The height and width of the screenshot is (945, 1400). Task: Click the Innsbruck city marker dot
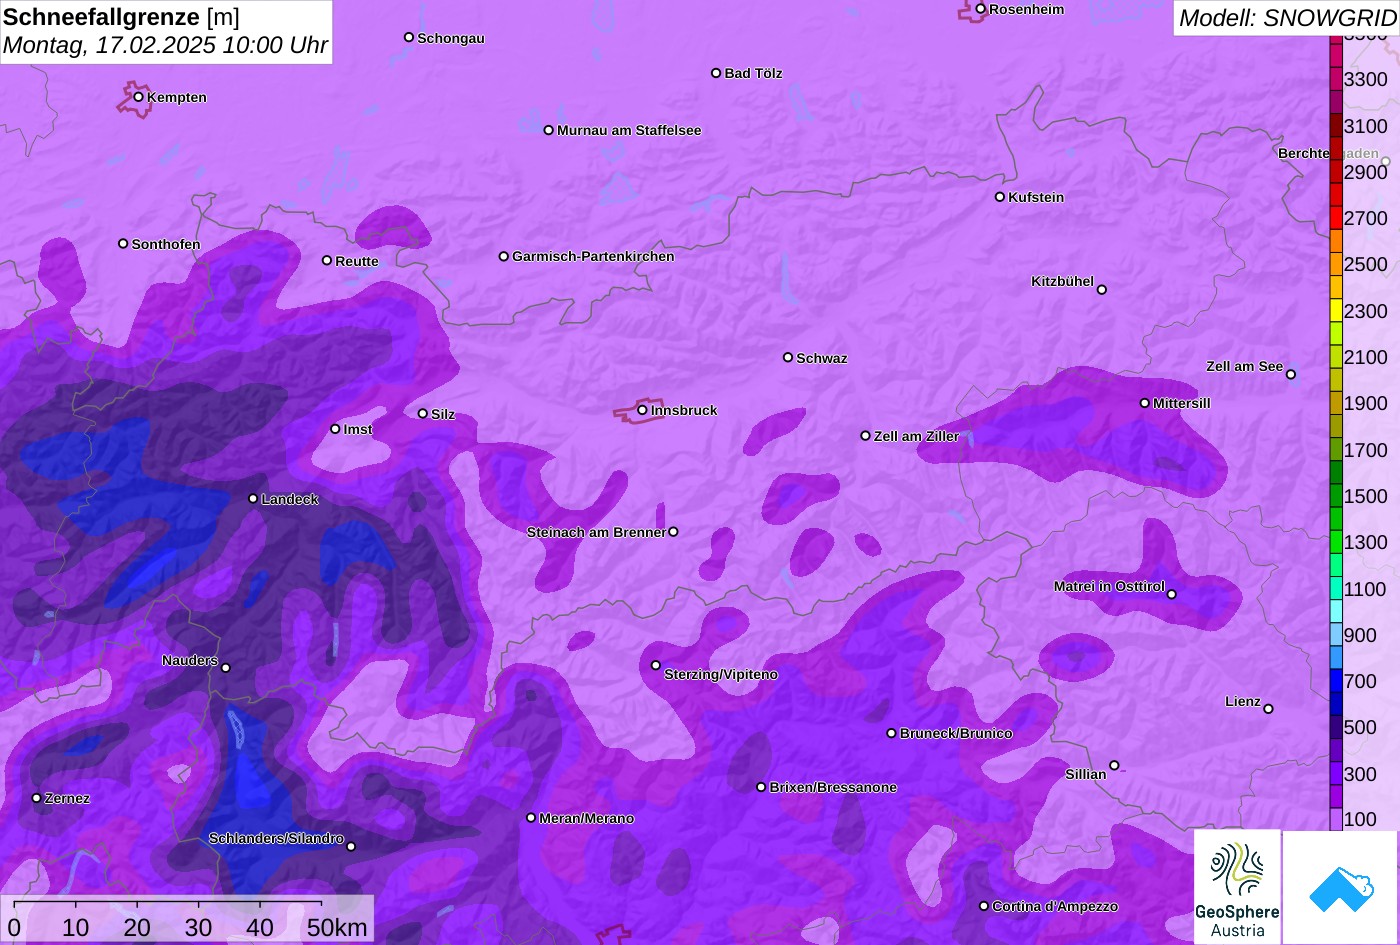coord(642,410)
